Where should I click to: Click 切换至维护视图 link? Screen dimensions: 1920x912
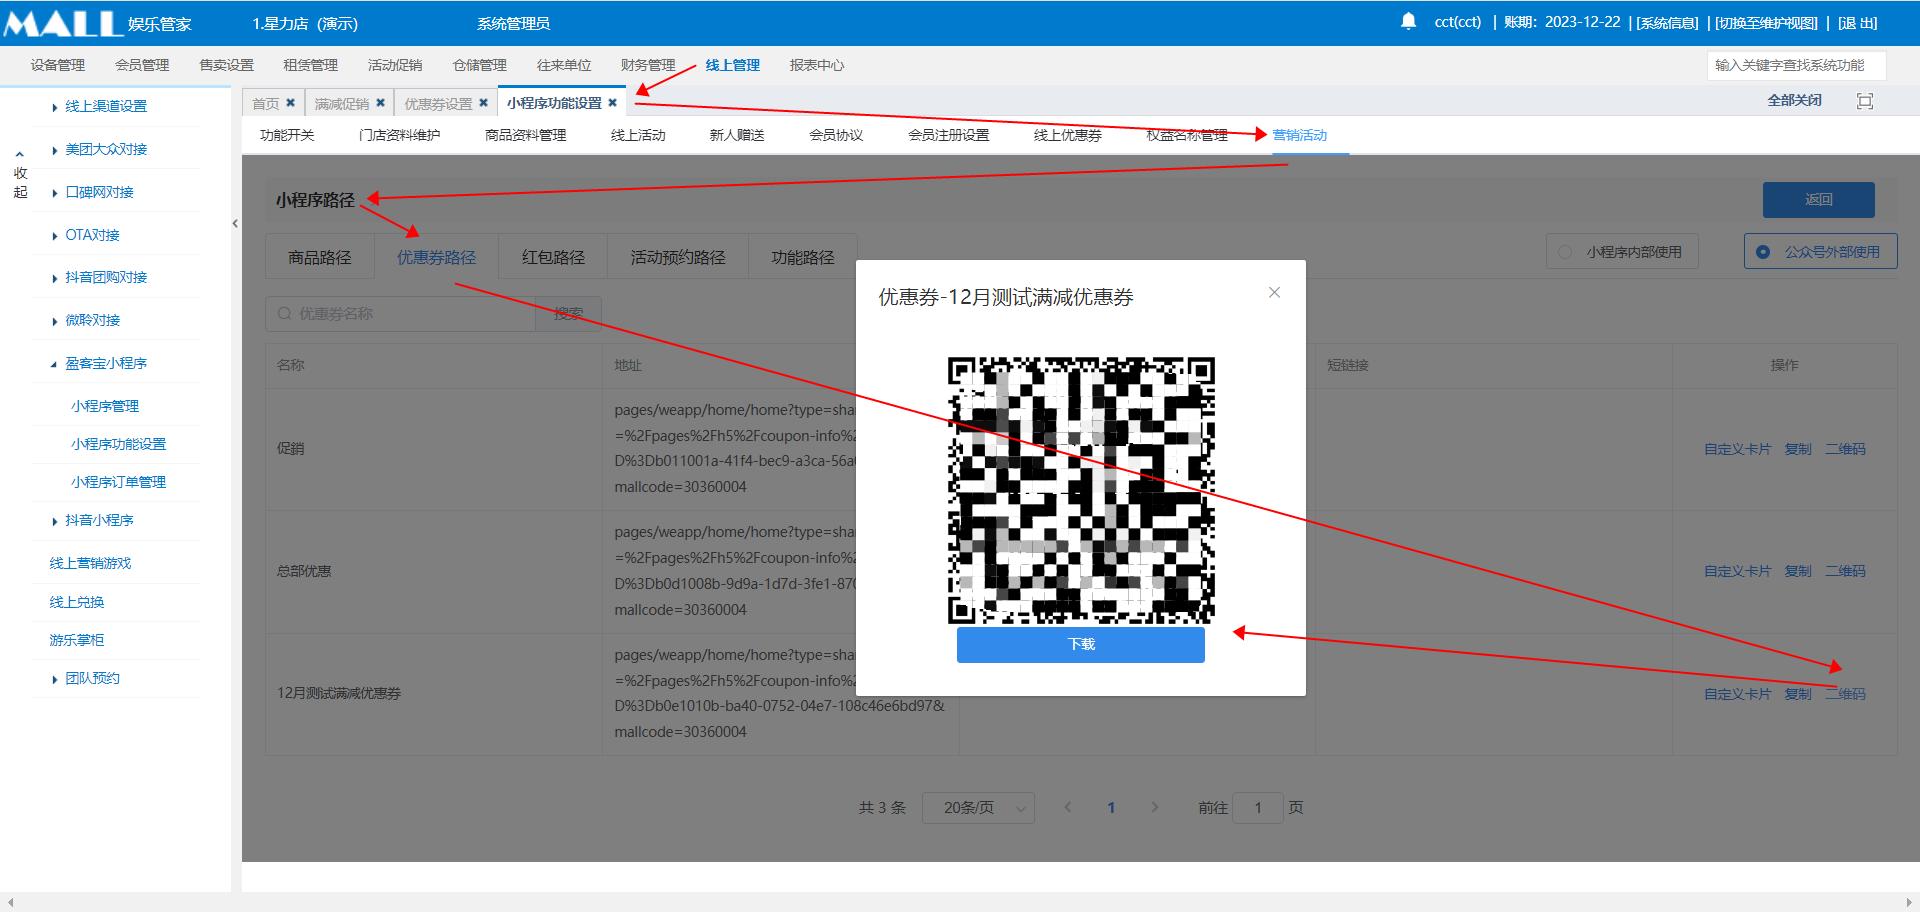(1767, 22)
